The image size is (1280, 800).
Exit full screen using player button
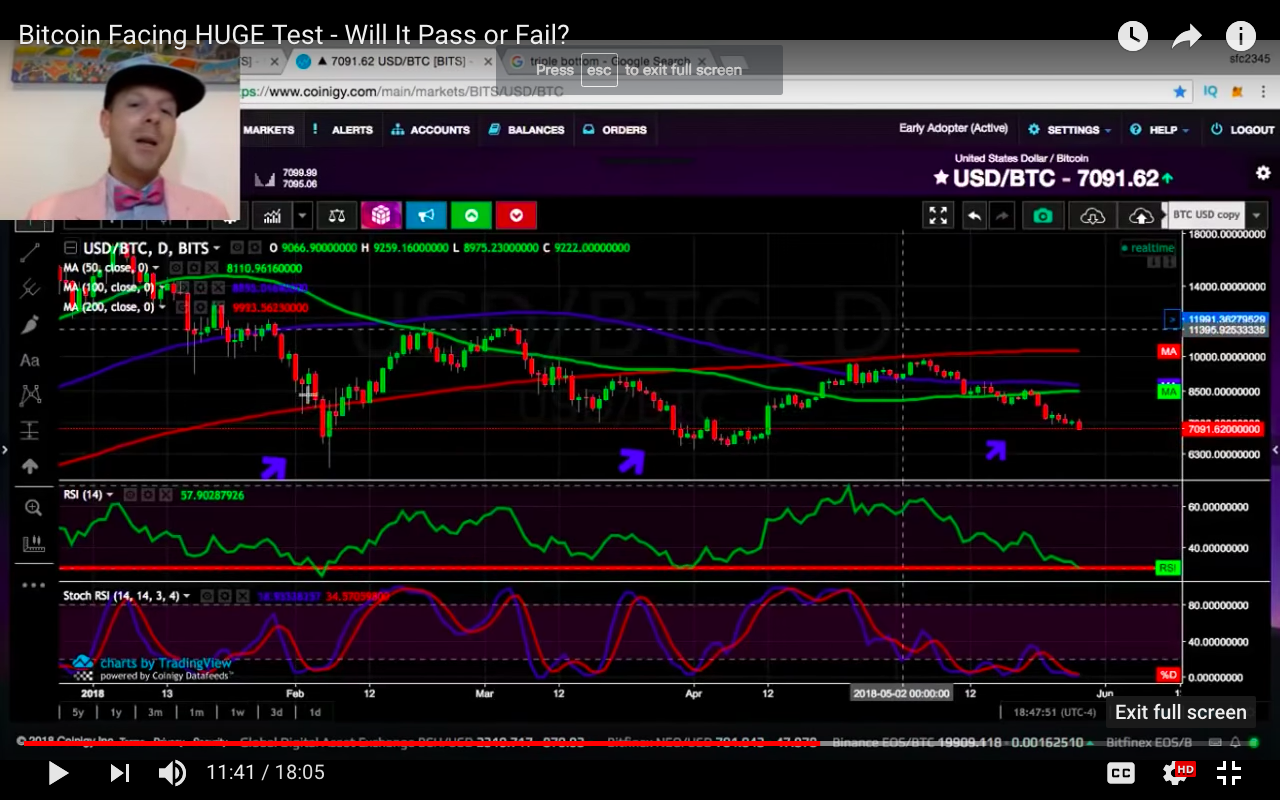point(1229,772)
